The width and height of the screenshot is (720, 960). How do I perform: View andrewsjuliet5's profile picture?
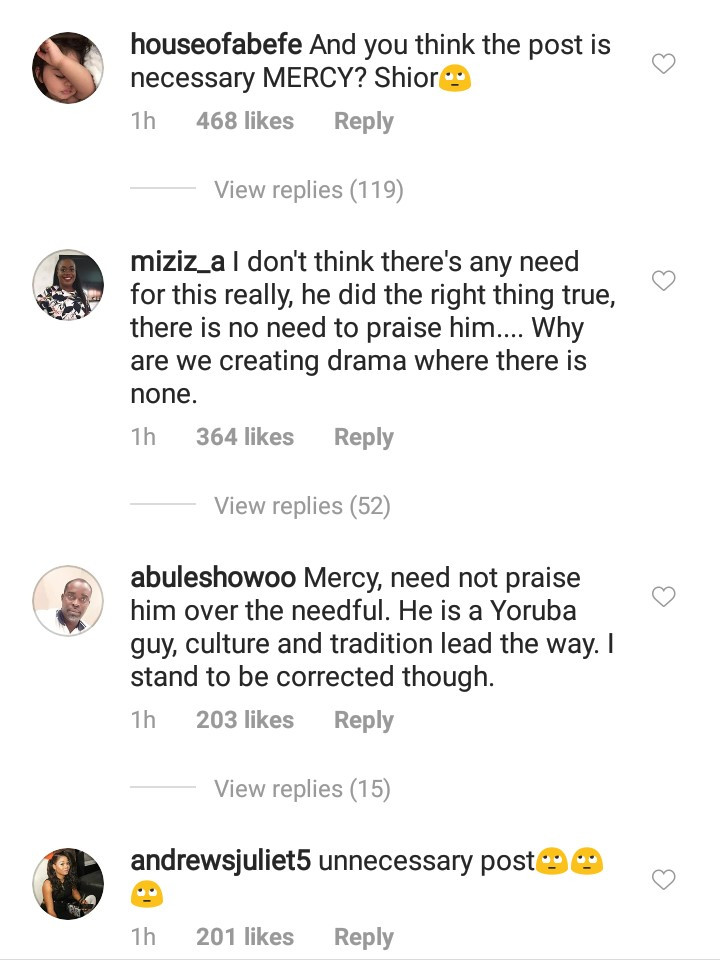coord(68,884)
